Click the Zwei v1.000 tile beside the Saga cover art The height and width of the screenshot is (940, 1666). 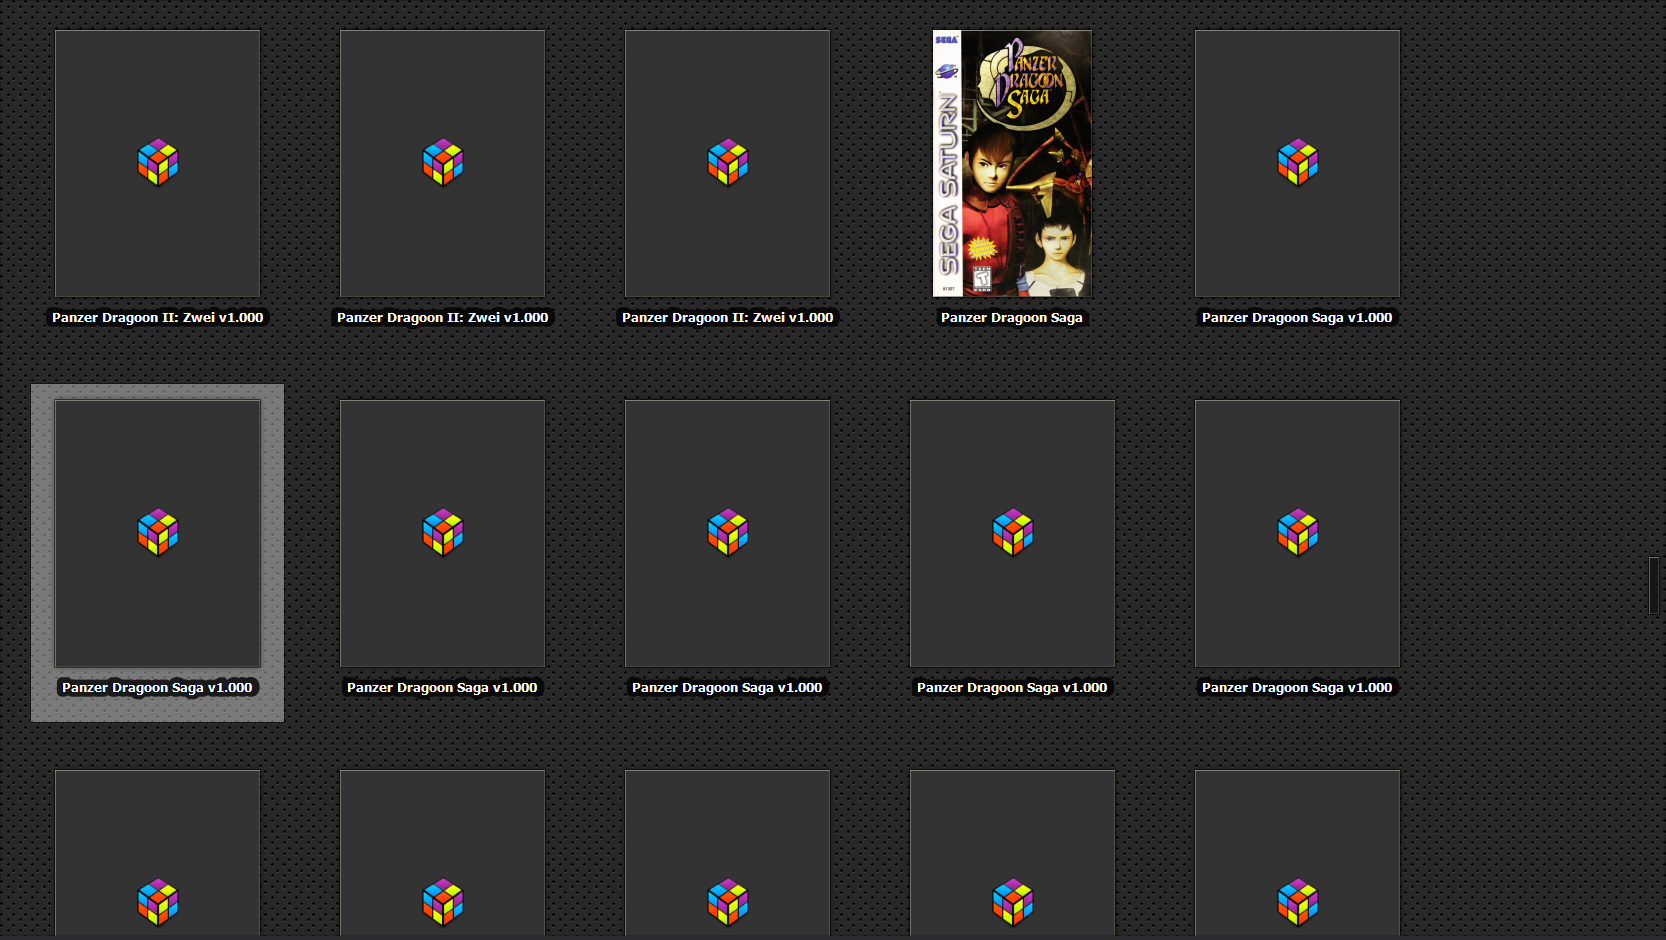click(727, 163)
